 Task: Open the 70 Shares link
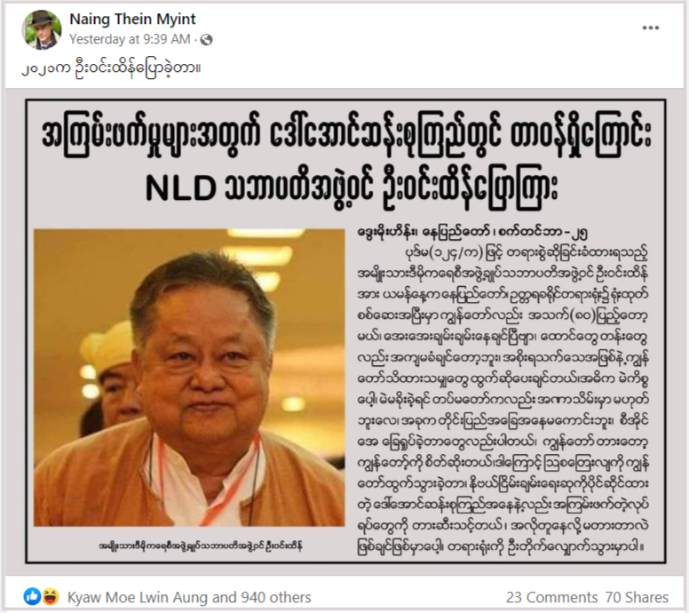pos(637,597)
